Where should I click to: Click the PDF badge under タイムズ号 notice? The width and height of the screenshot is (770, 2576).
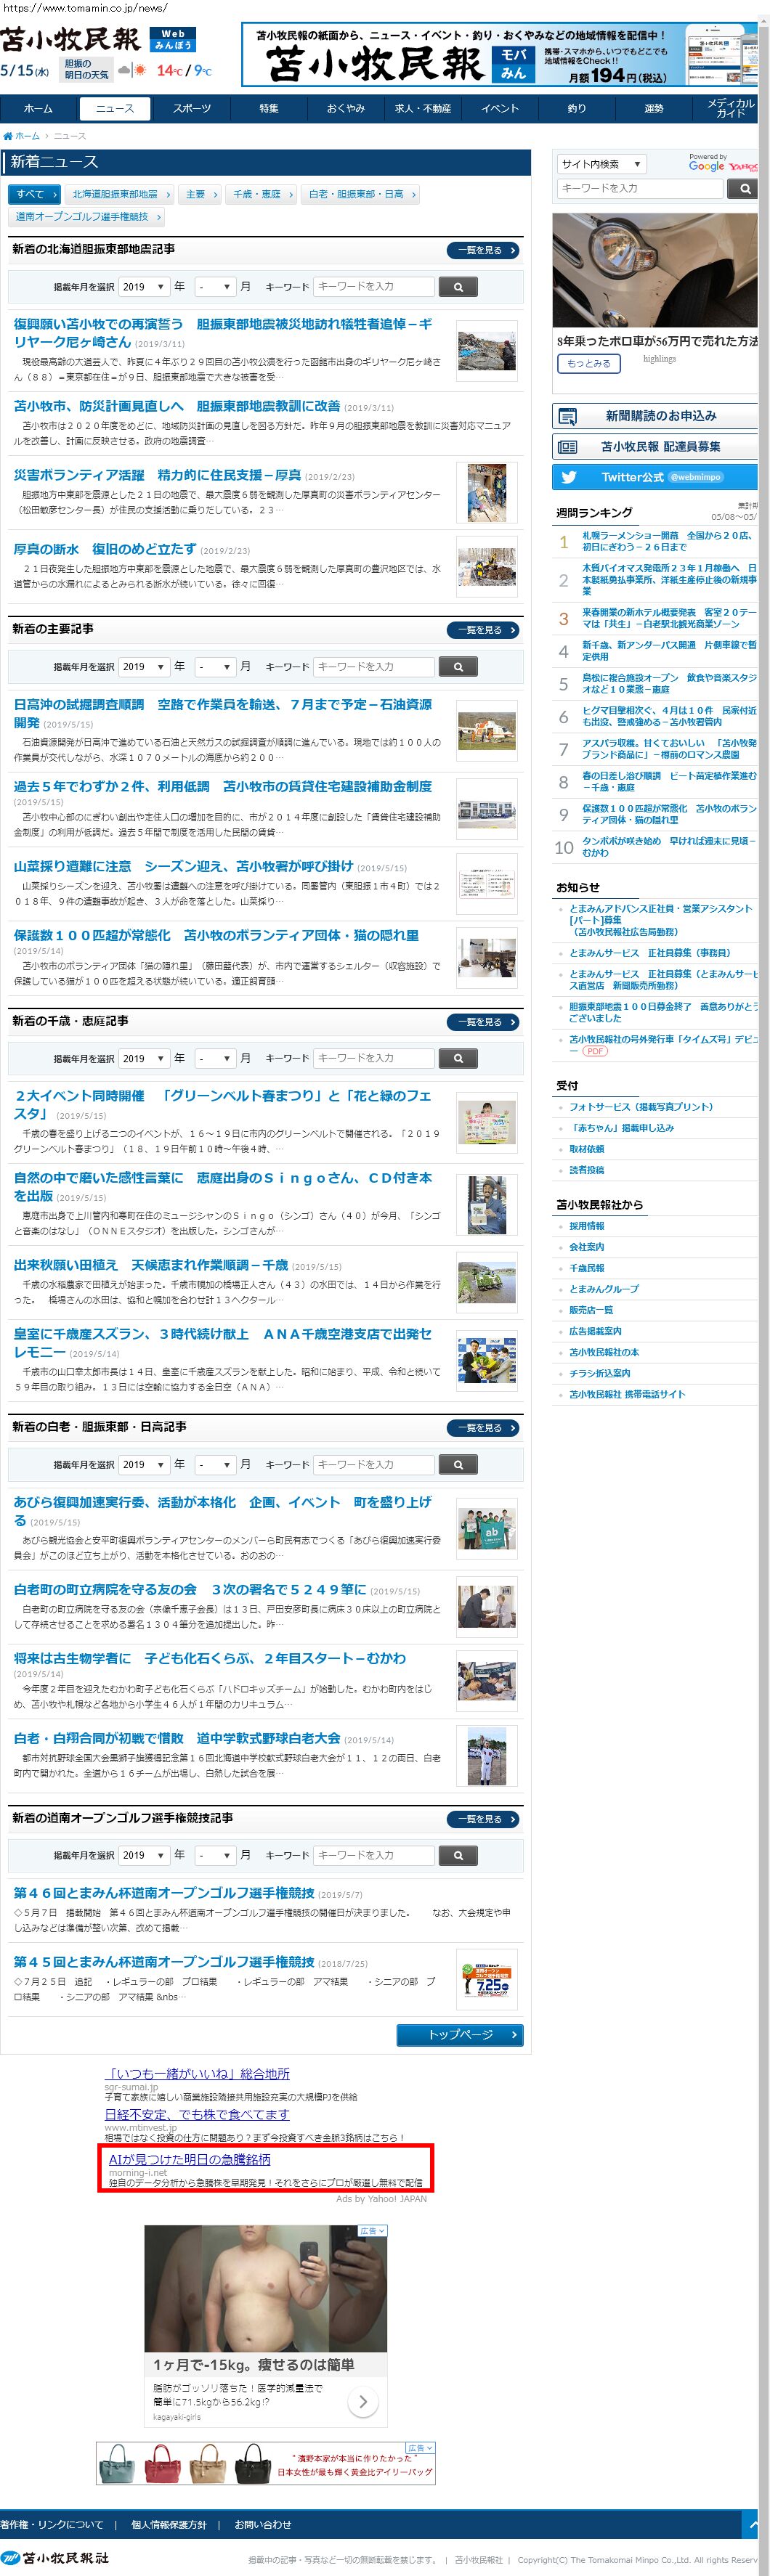coord(595,1051)
